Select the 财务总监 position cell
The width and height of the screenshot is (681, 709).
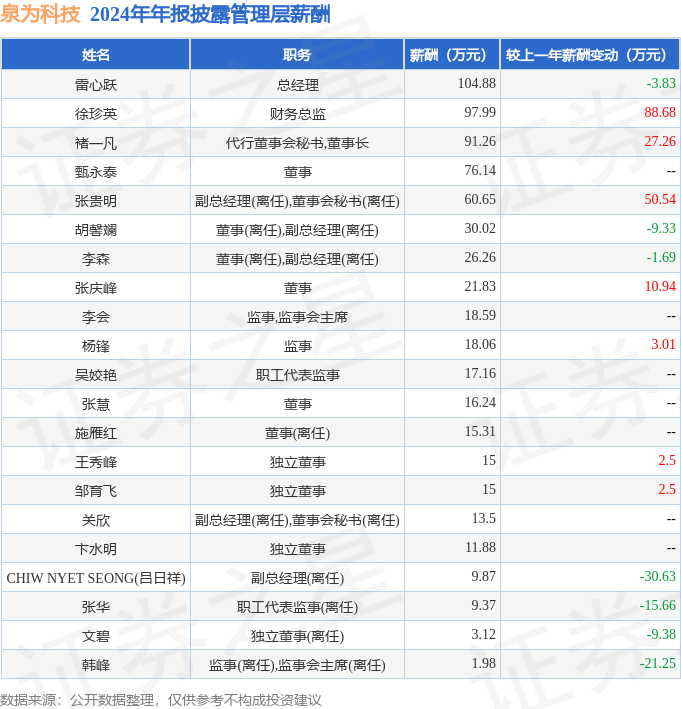click(297, 113)
